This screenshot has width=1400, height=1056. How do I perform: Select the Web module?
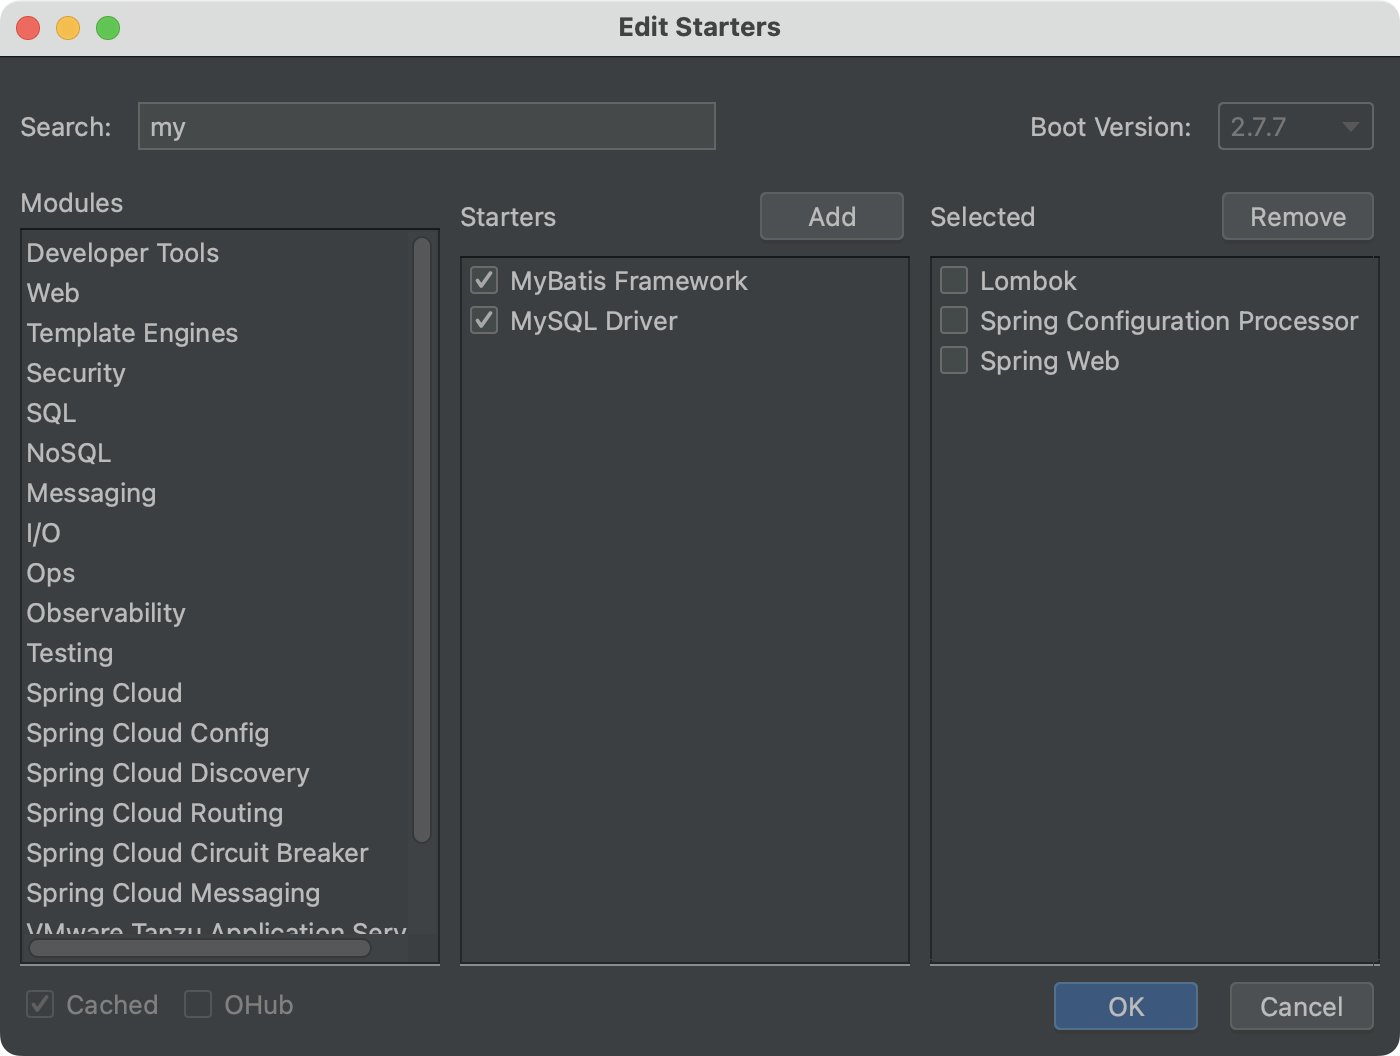pos(53,293)
